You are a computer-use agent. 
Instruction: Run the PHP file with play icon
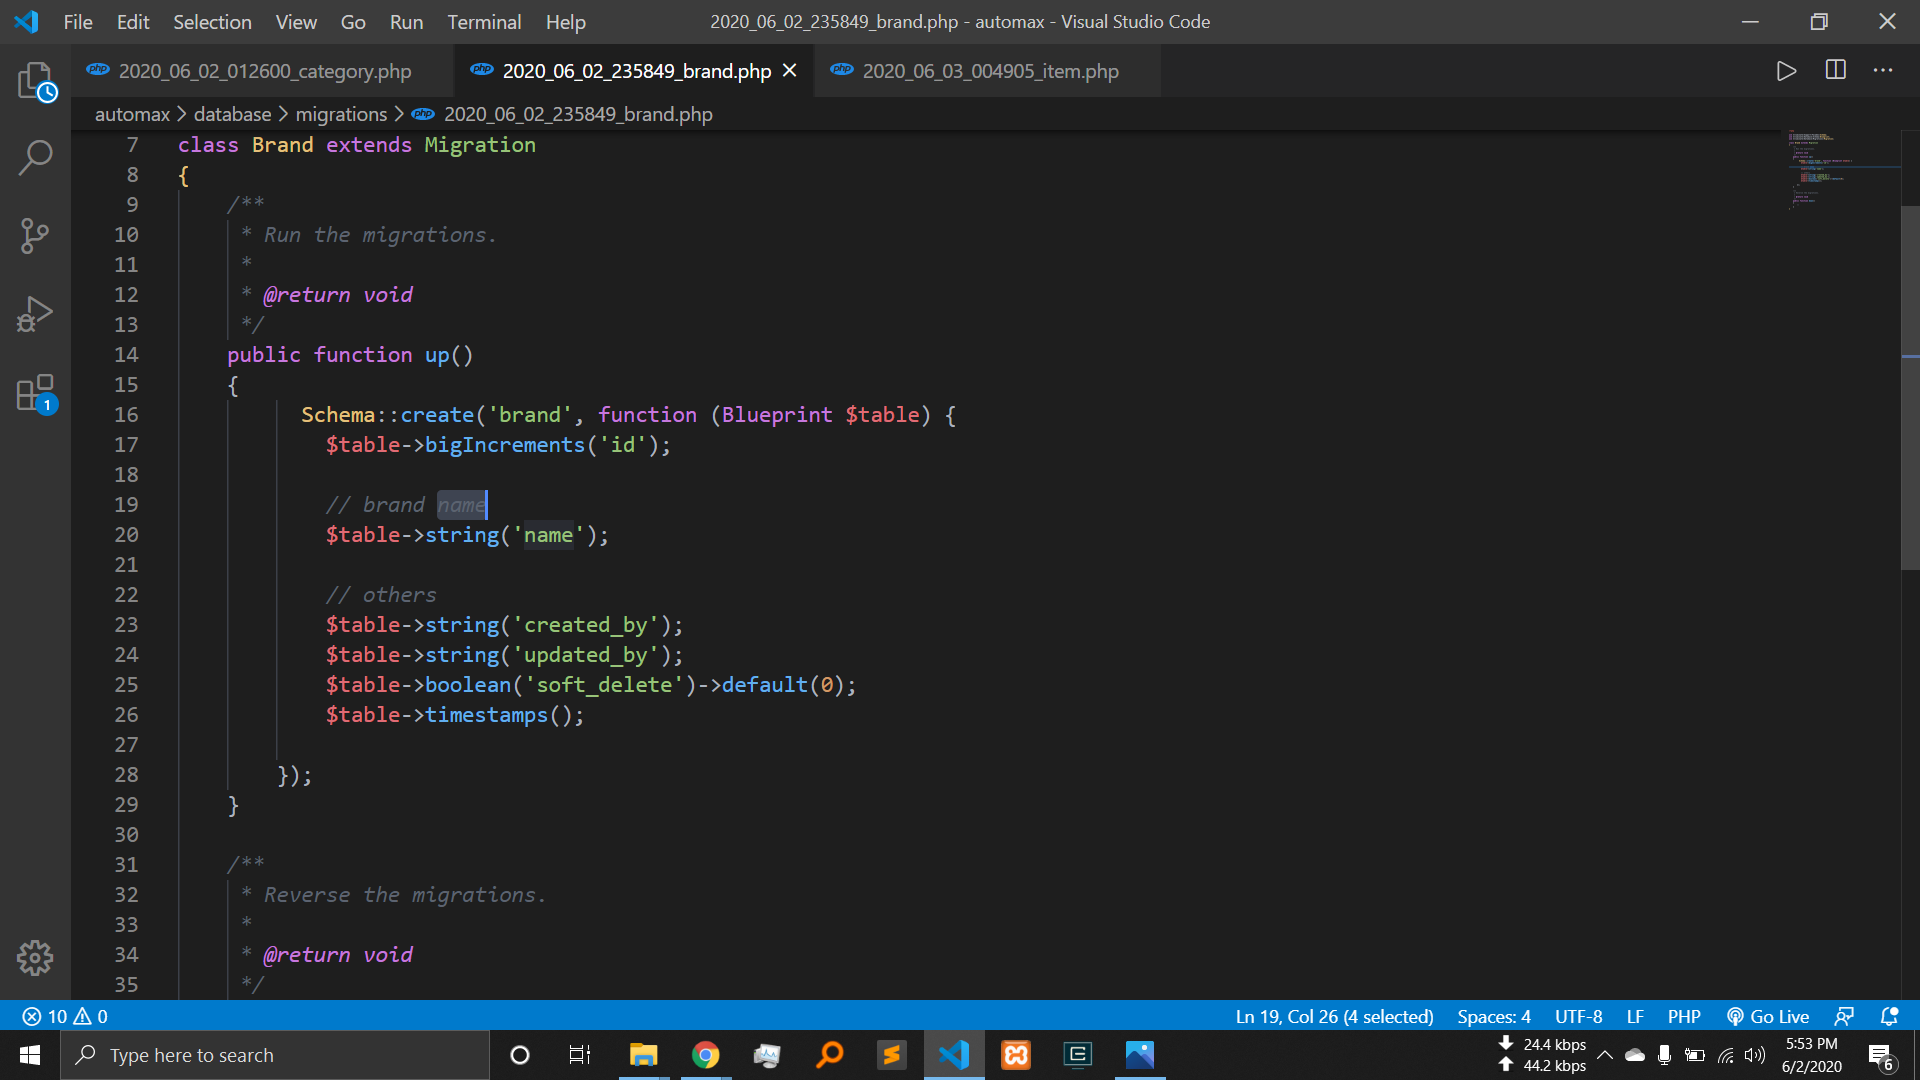(1786, 71)
